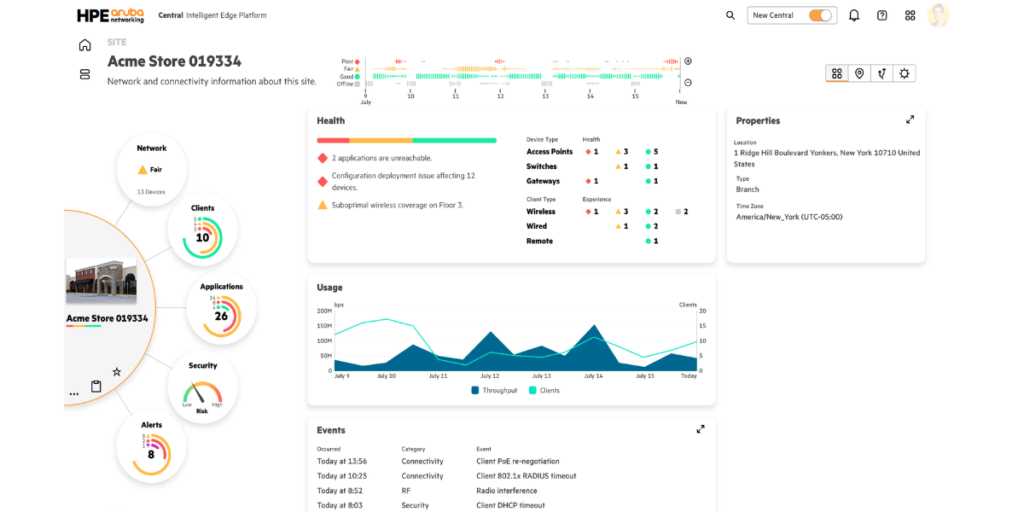The width and height of the screenshot is (1024, 512).
Task: Favorite the site with star icon
Action: (x=116, y=372)
